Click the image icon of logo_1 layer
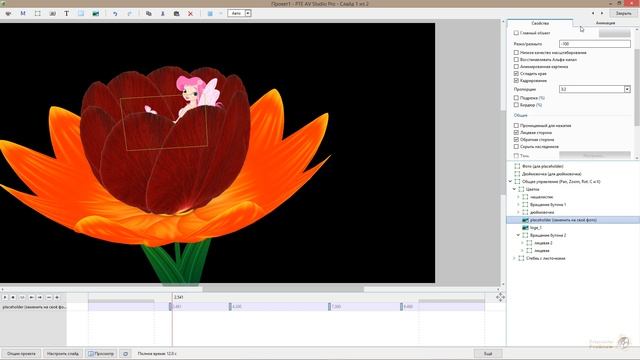 point(525,228)
